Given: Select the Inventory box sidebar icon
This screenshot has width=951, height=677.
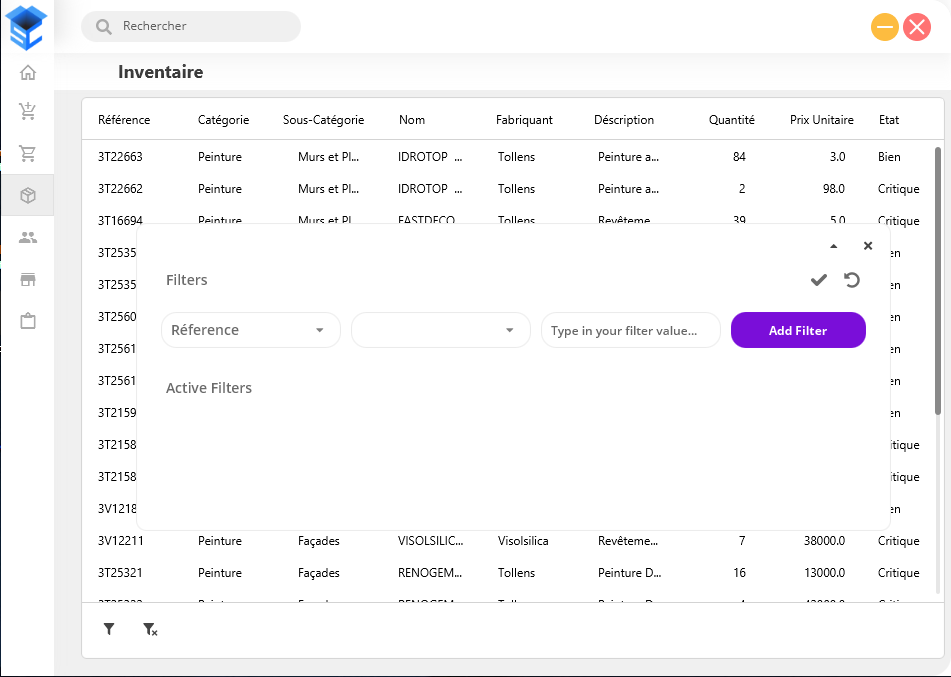Looking at the screenshot, I should tap(28, 196).
